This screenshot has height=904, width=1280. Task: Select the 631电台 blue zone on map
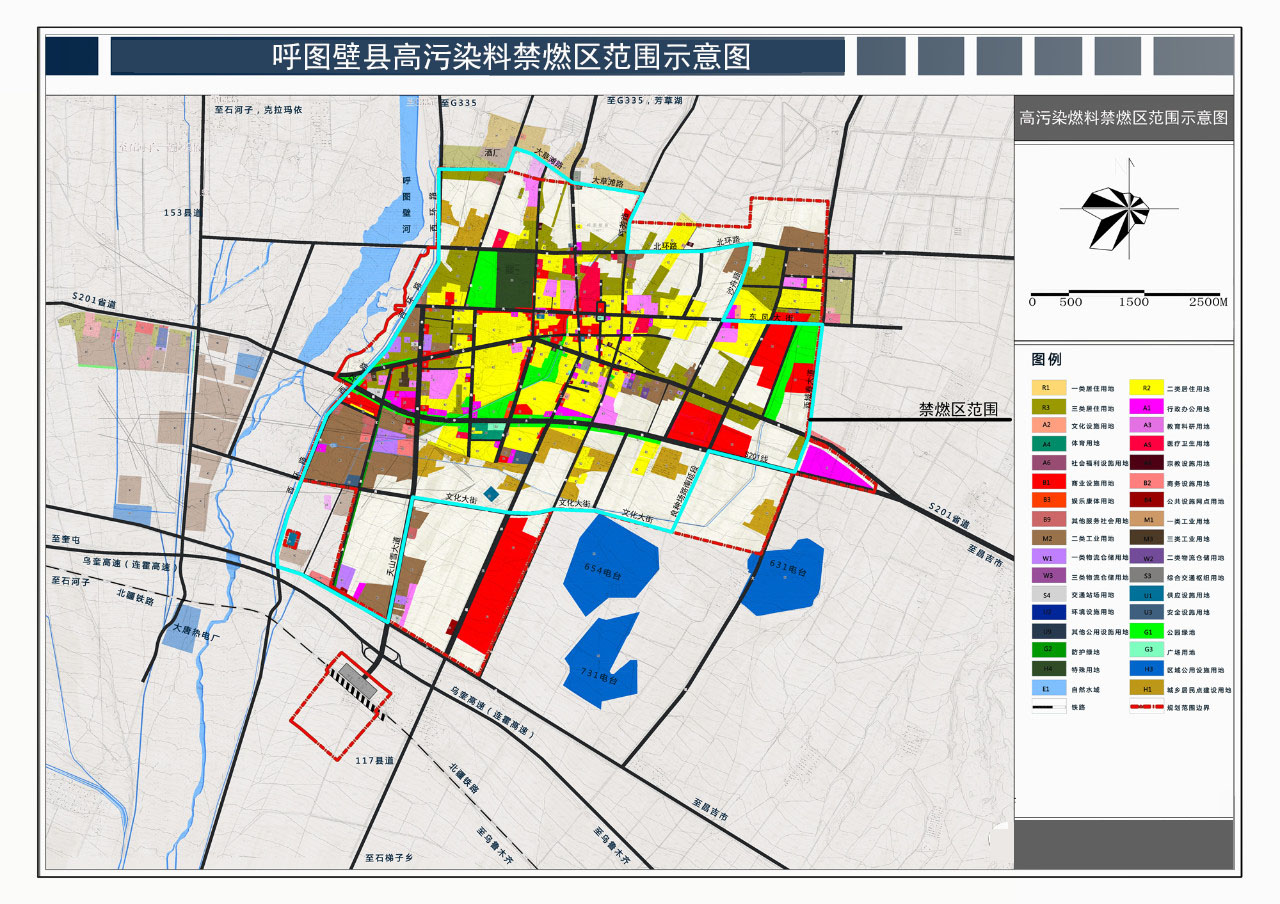point(786,573)
